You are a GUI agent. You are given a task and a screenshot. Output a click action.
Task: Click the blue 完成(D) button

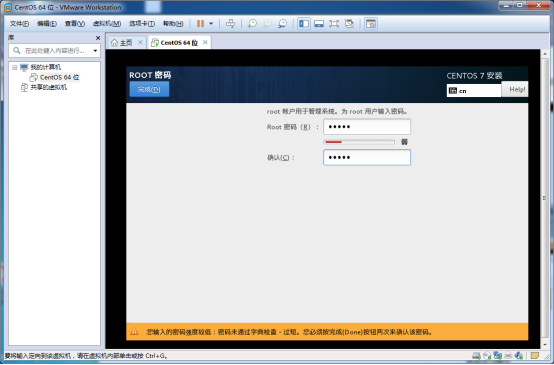(149, 89)
